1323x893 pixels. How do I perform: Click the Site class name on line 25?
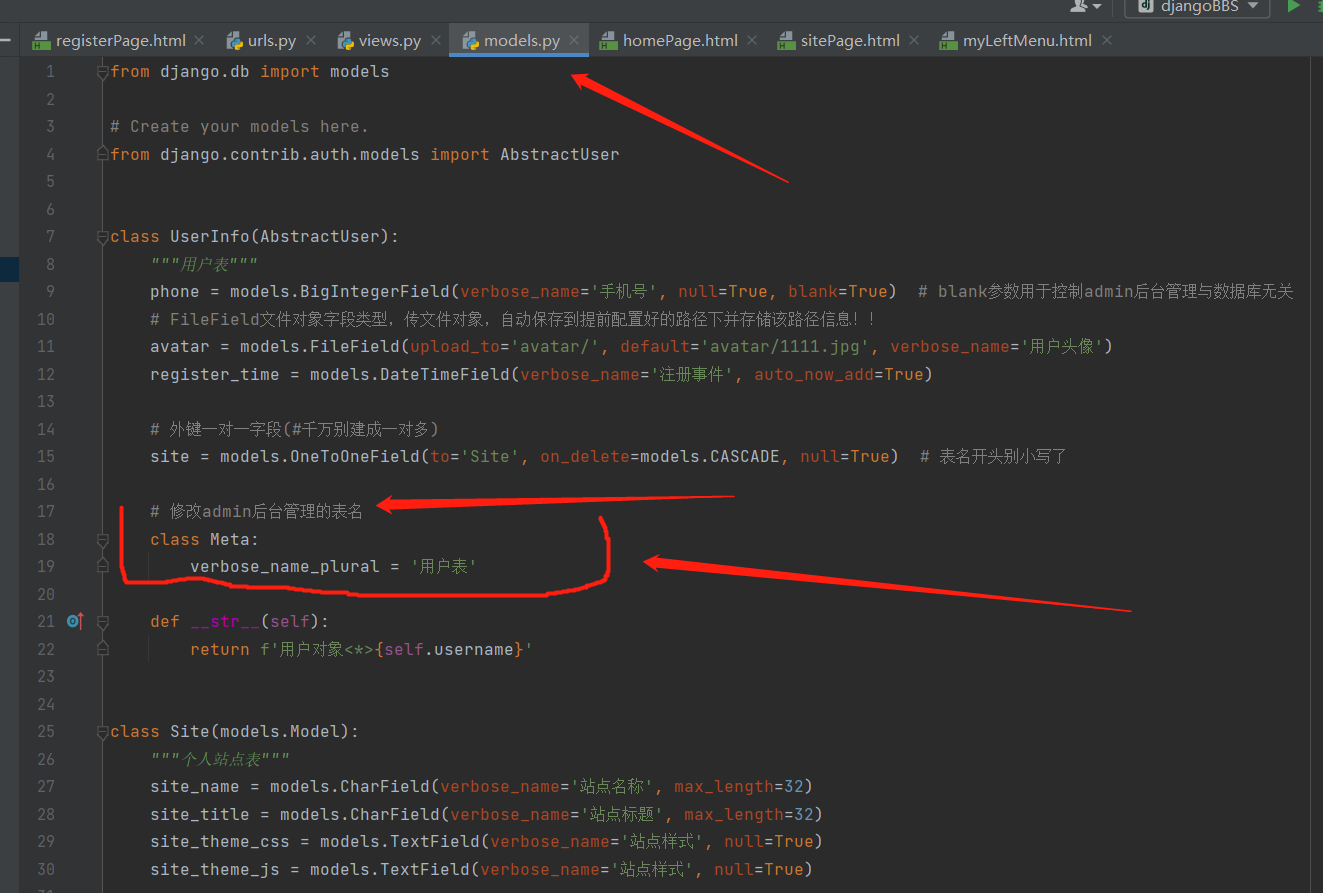[x=190, y=732]
